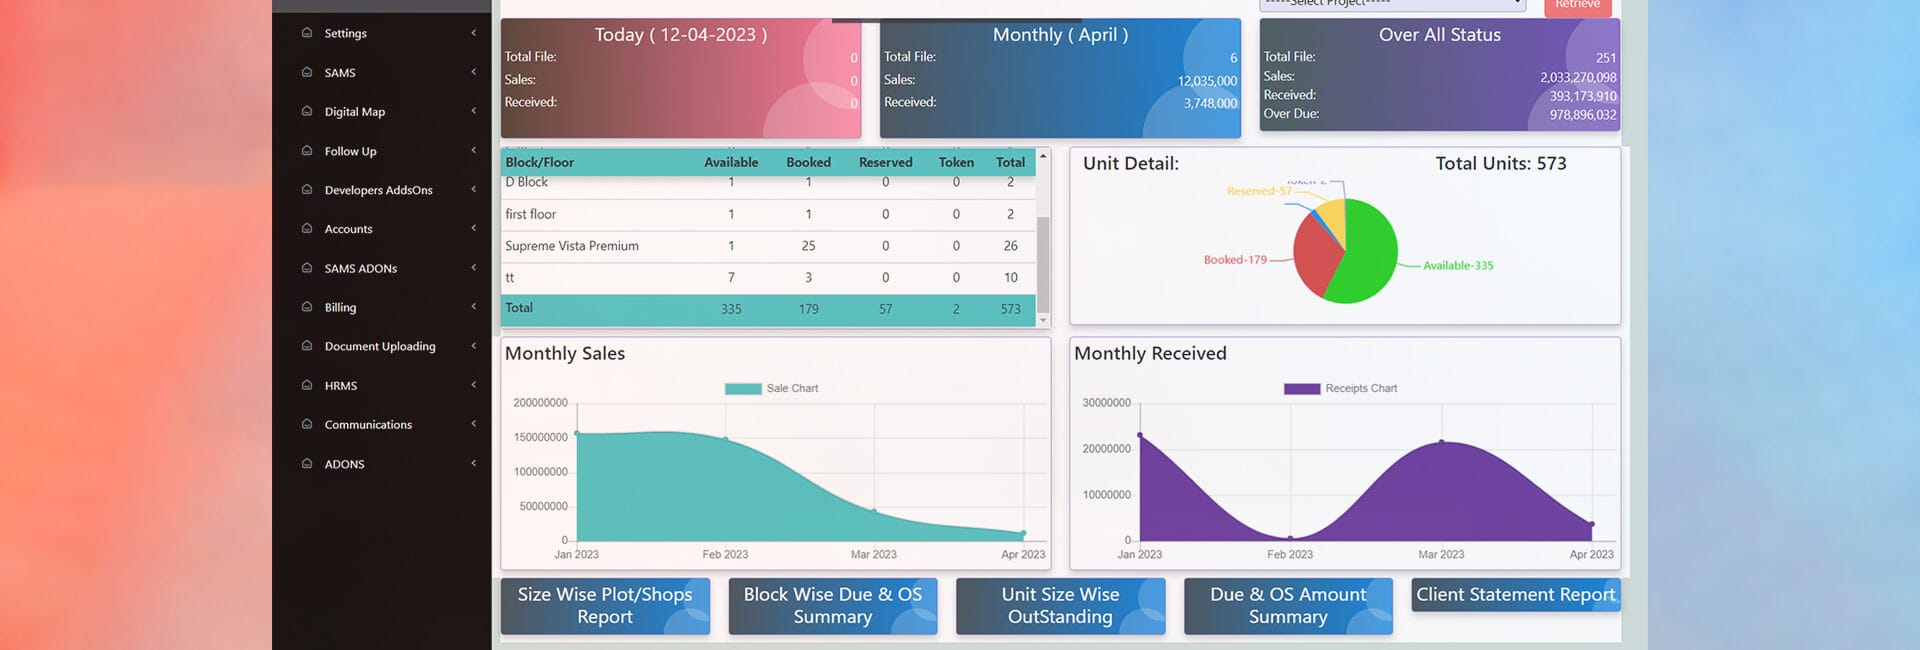Open Client Statement Report
The height and width of the screenshot is (650, 1920).
(x=1516, y=595)
